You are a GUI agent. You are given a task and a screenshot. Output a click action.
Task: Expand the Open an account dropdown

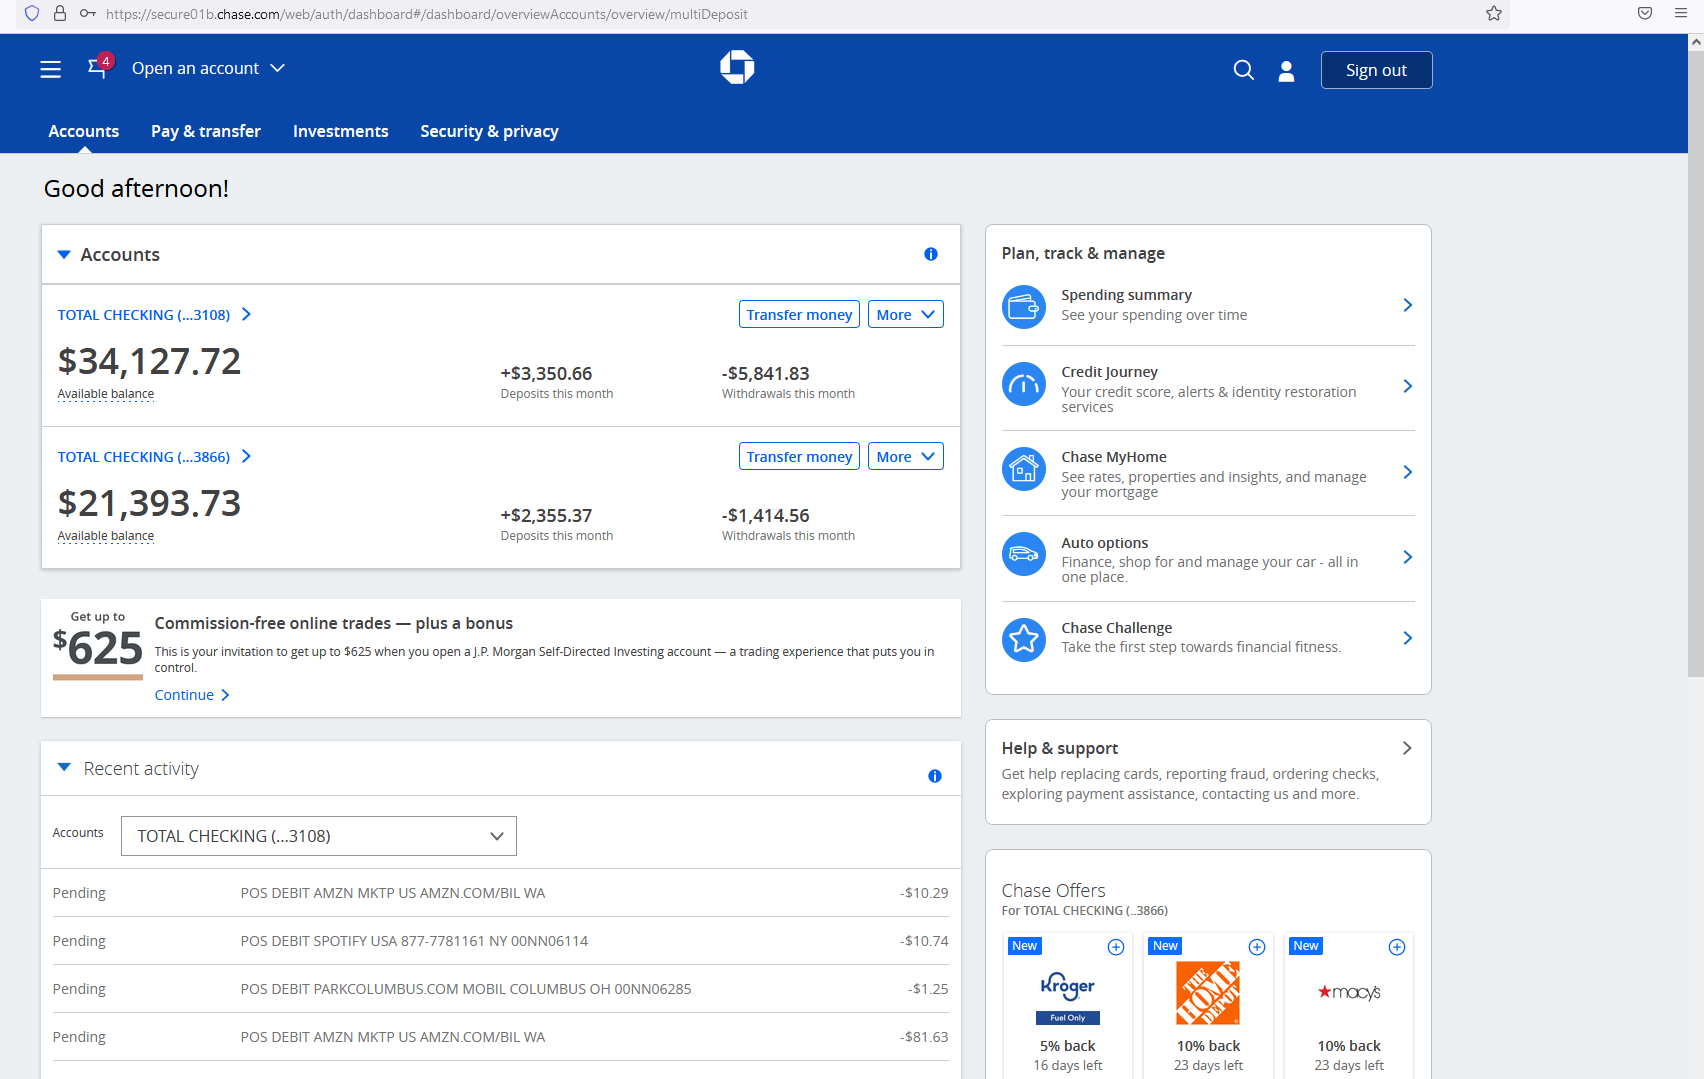(208, 68)
